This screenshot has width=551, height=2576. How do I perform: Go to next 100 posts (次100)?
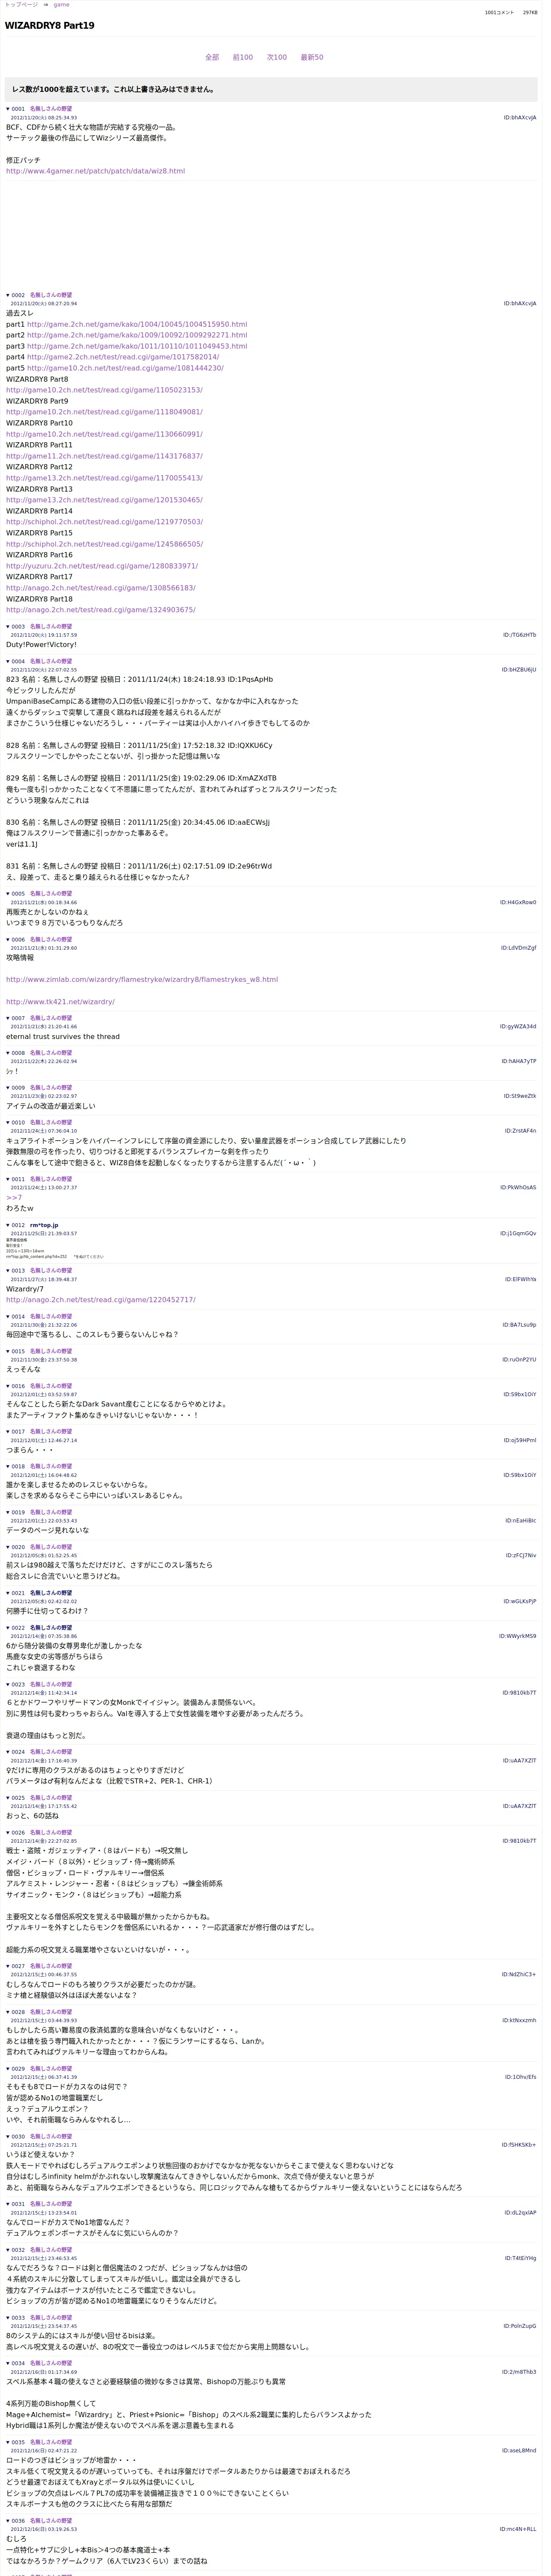click(277, 57)
